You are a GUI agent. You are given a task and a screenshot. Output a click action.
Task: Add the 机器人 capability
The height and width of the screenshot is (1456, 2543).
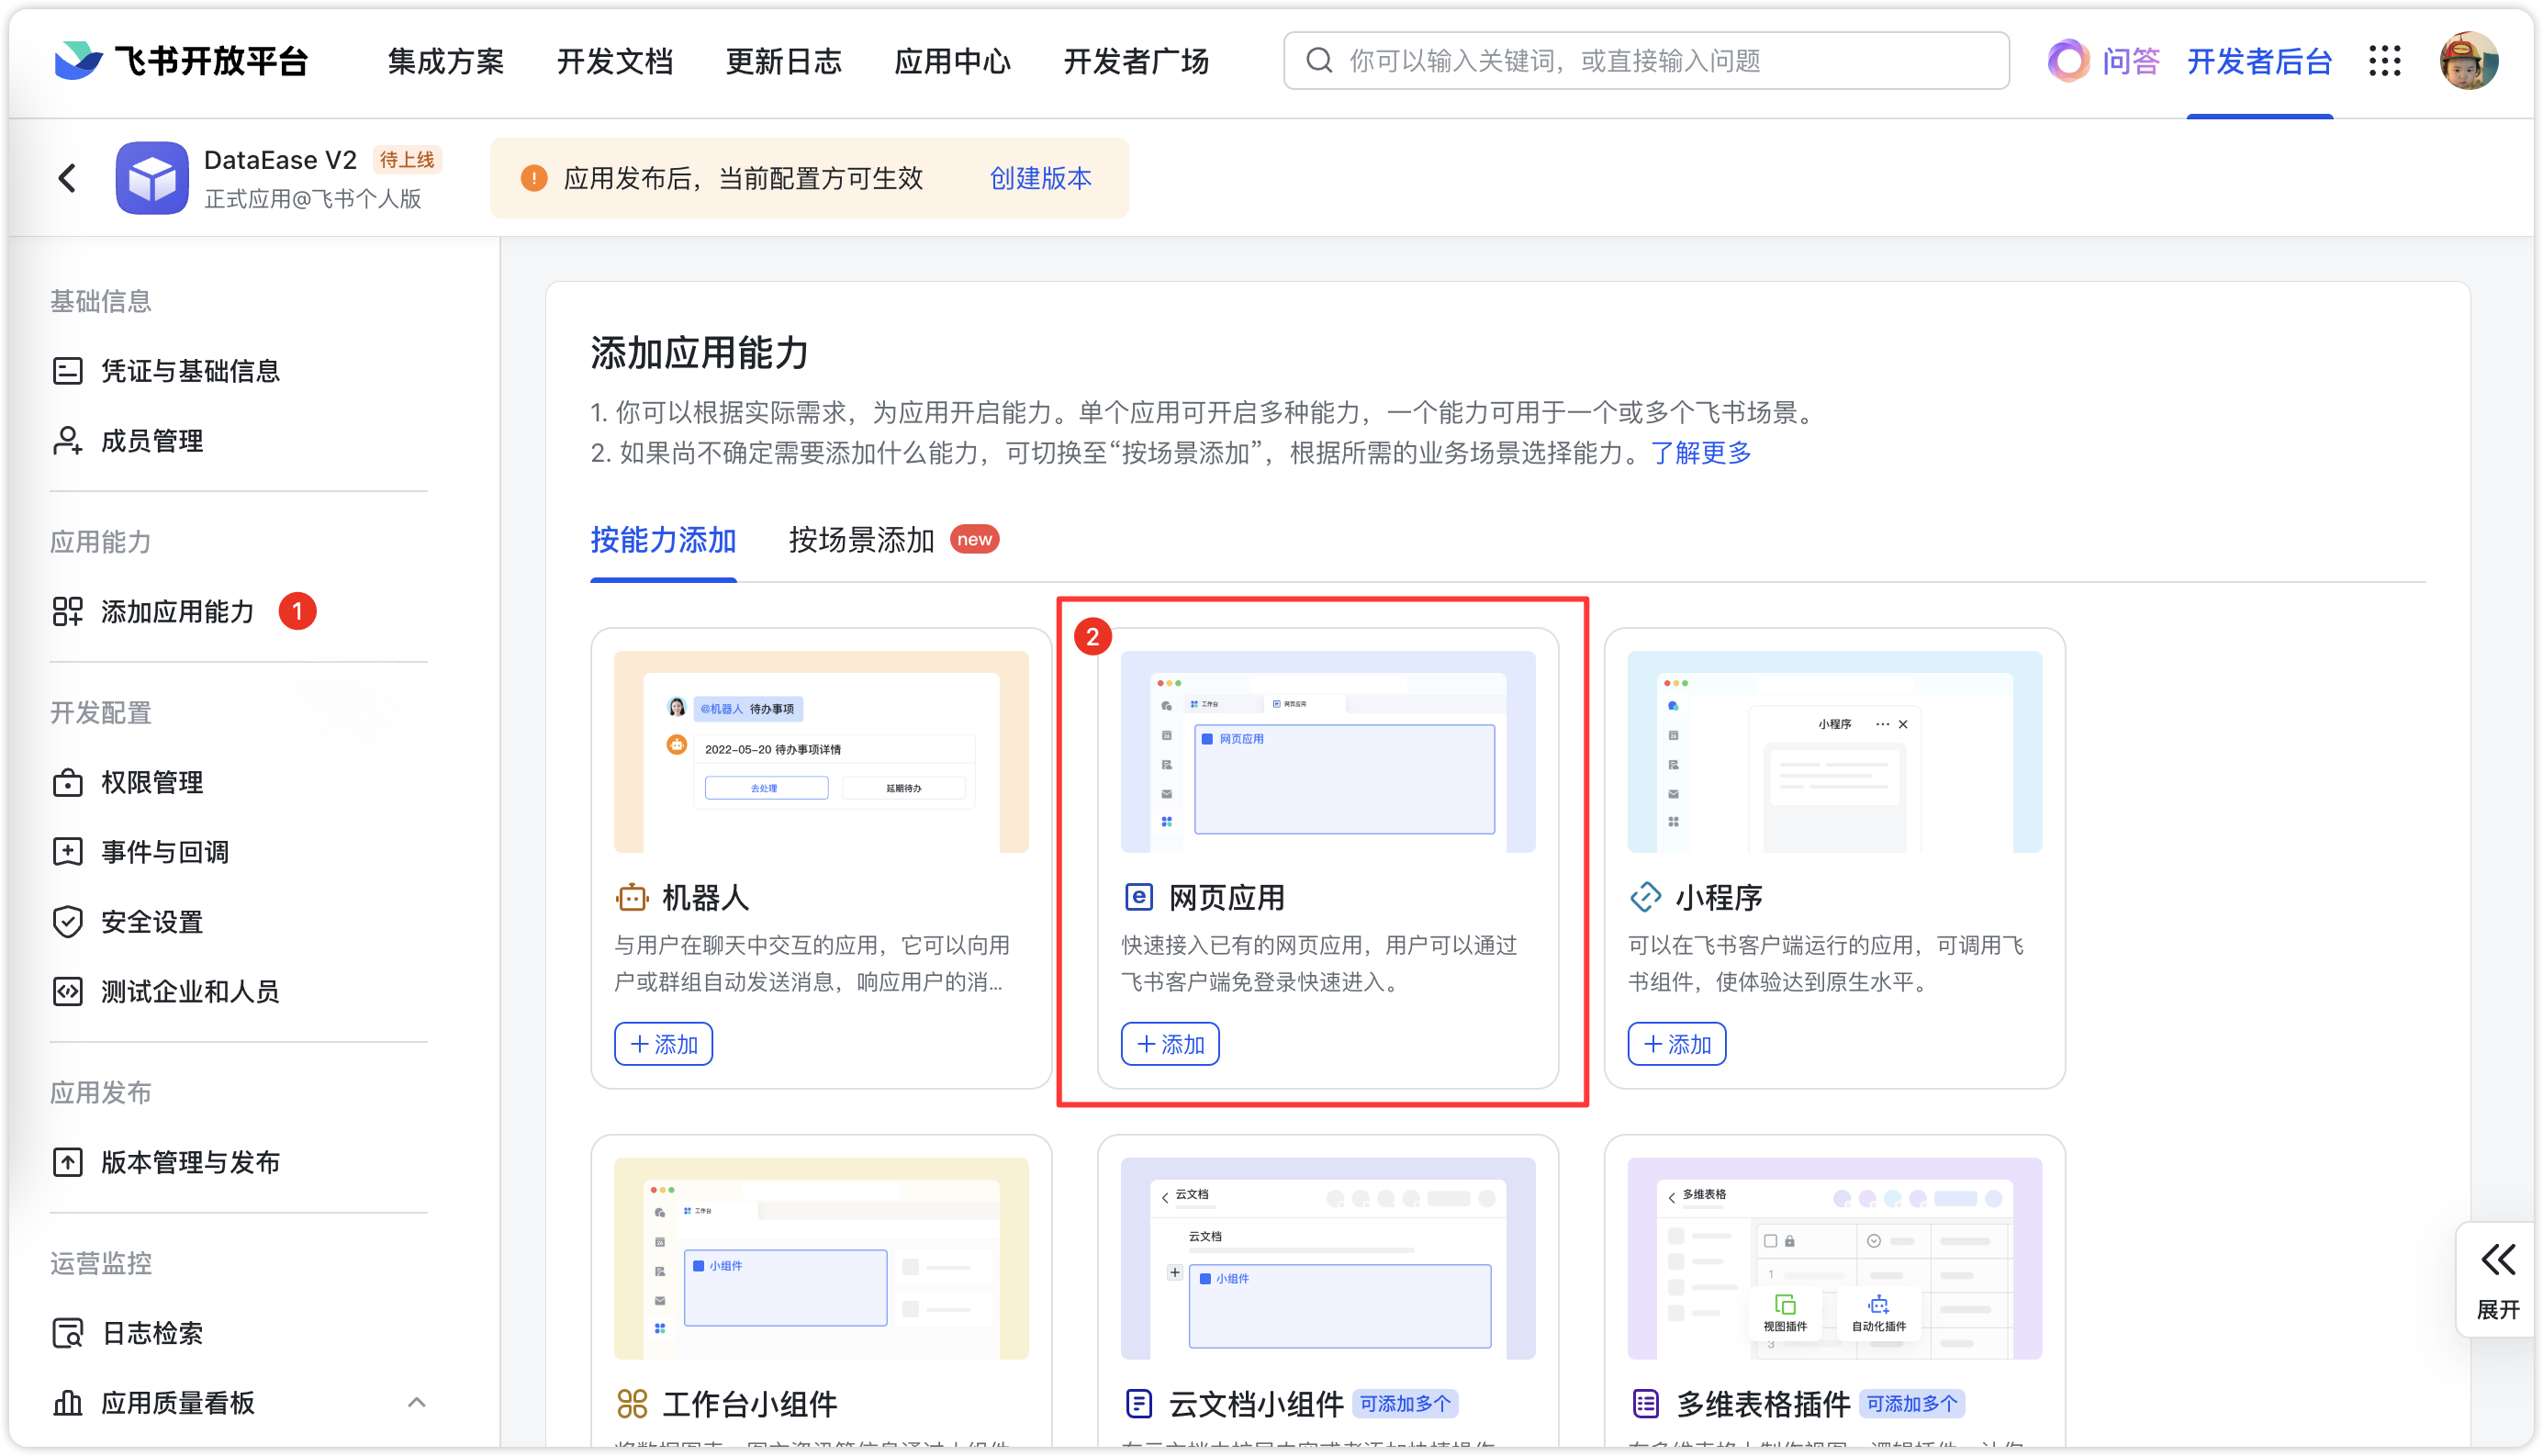pyautogui.click(x=663, y=1044)
